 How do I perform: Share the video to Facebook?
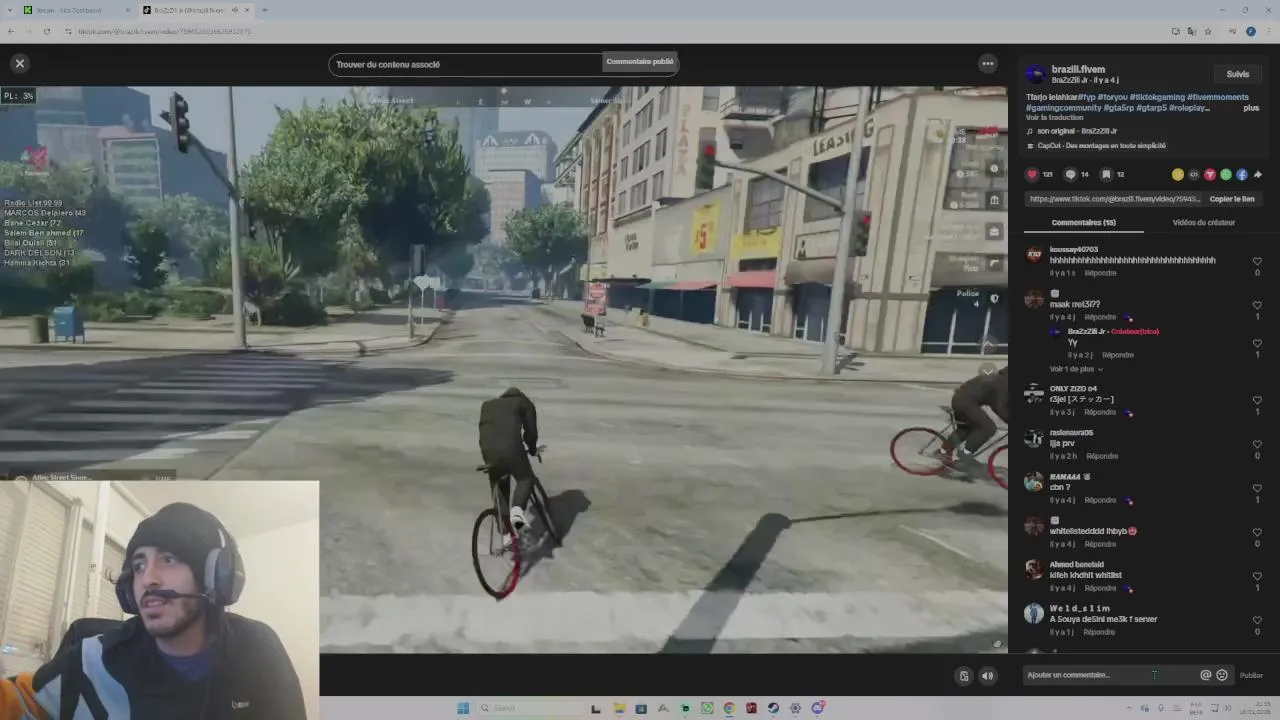[1242, 174]
